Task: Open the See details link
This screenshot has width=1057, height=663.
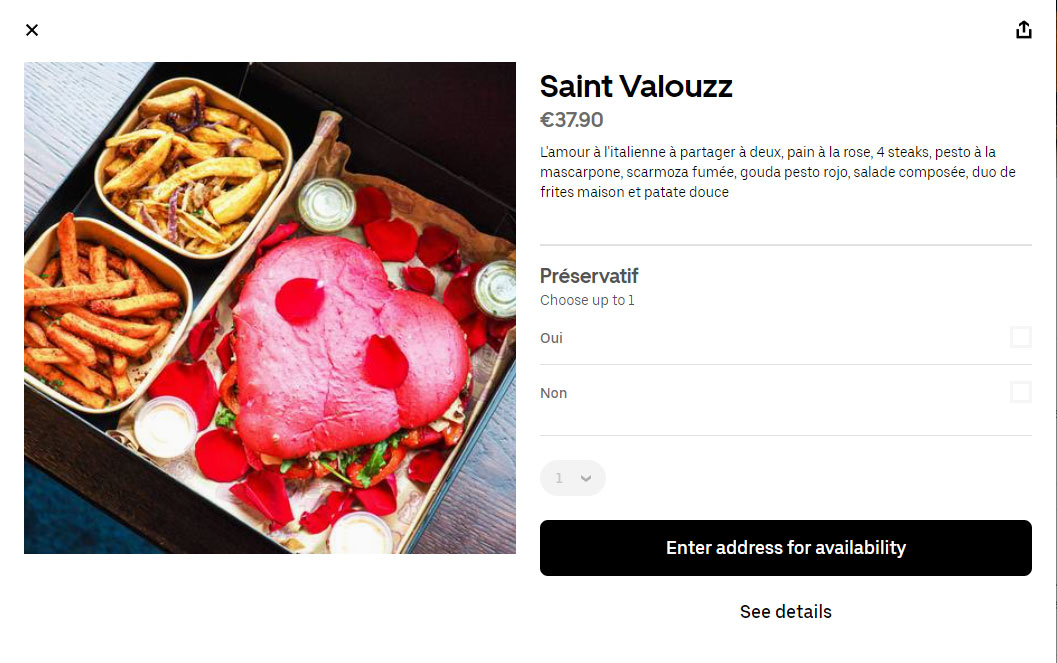Action: 785,611
